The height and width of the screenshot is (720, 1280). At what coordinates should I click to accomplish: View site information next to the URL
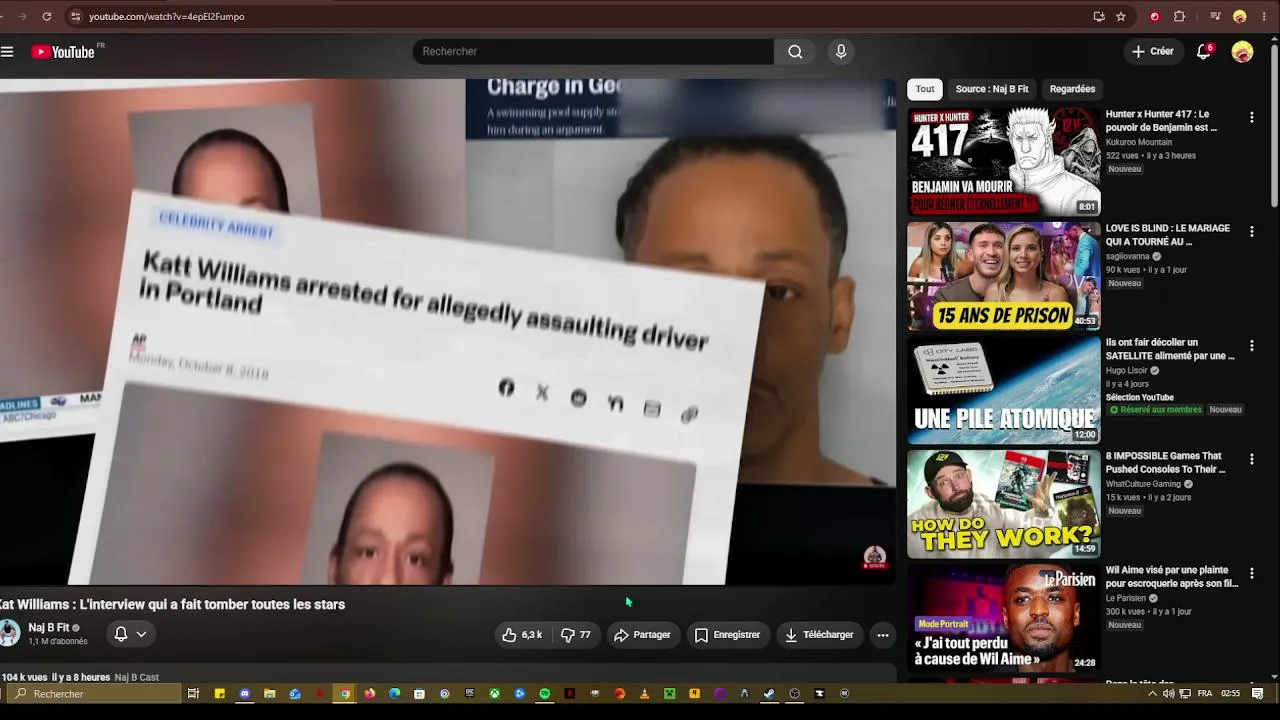coord(74,16)
